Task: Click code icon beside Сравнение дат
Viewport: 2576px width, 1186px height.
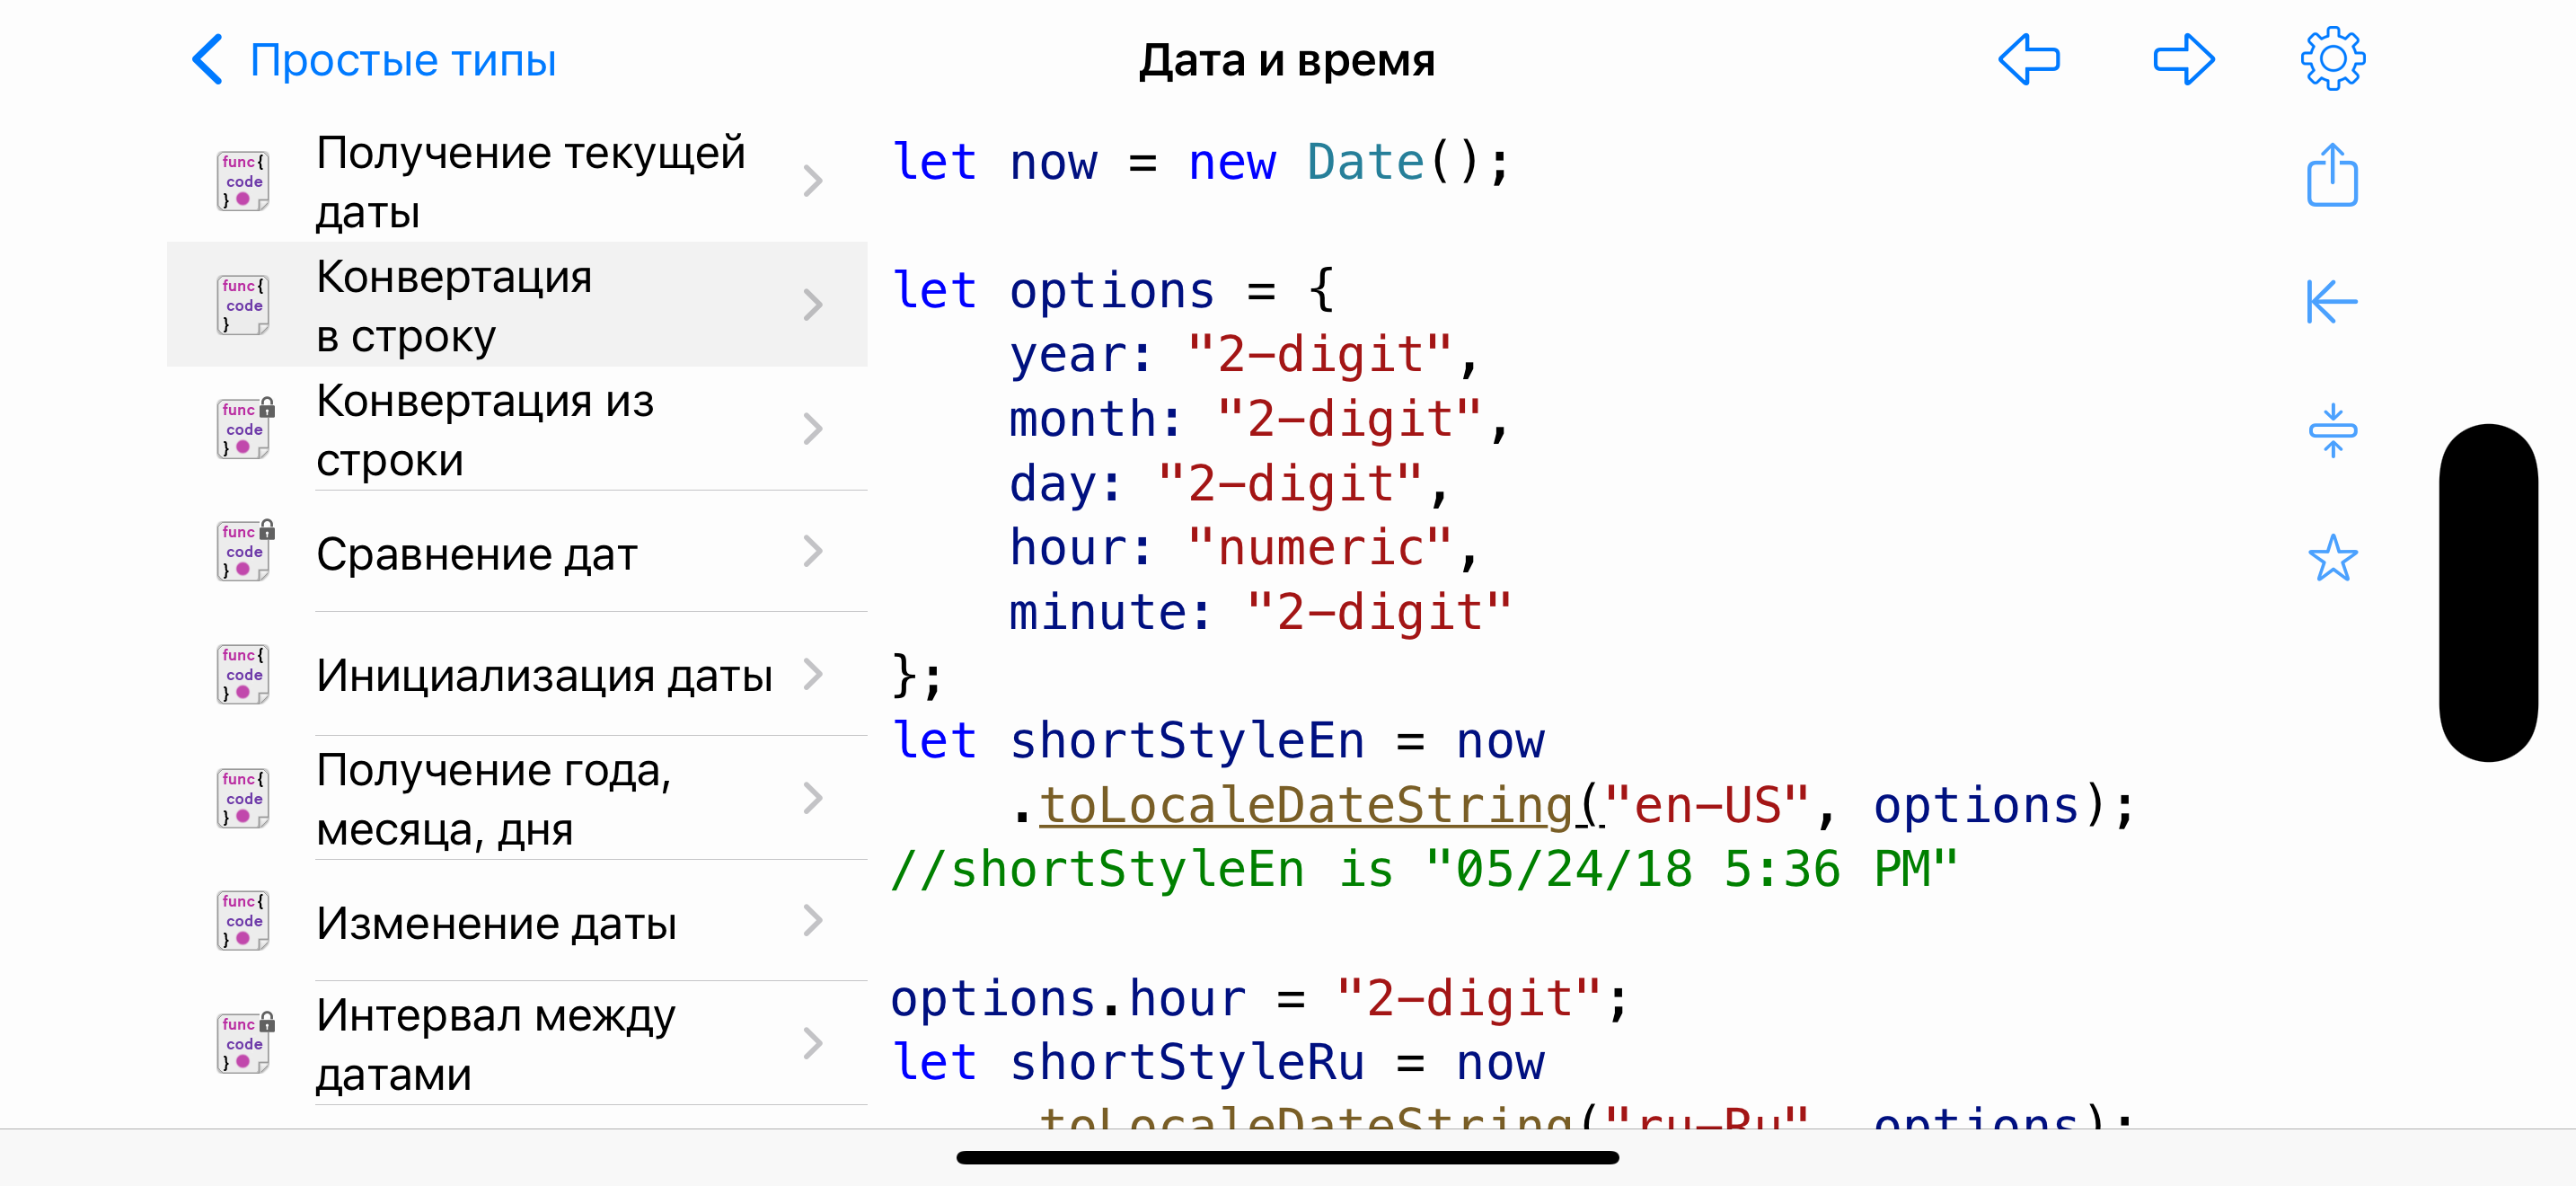Action: (x=244, y=551)
